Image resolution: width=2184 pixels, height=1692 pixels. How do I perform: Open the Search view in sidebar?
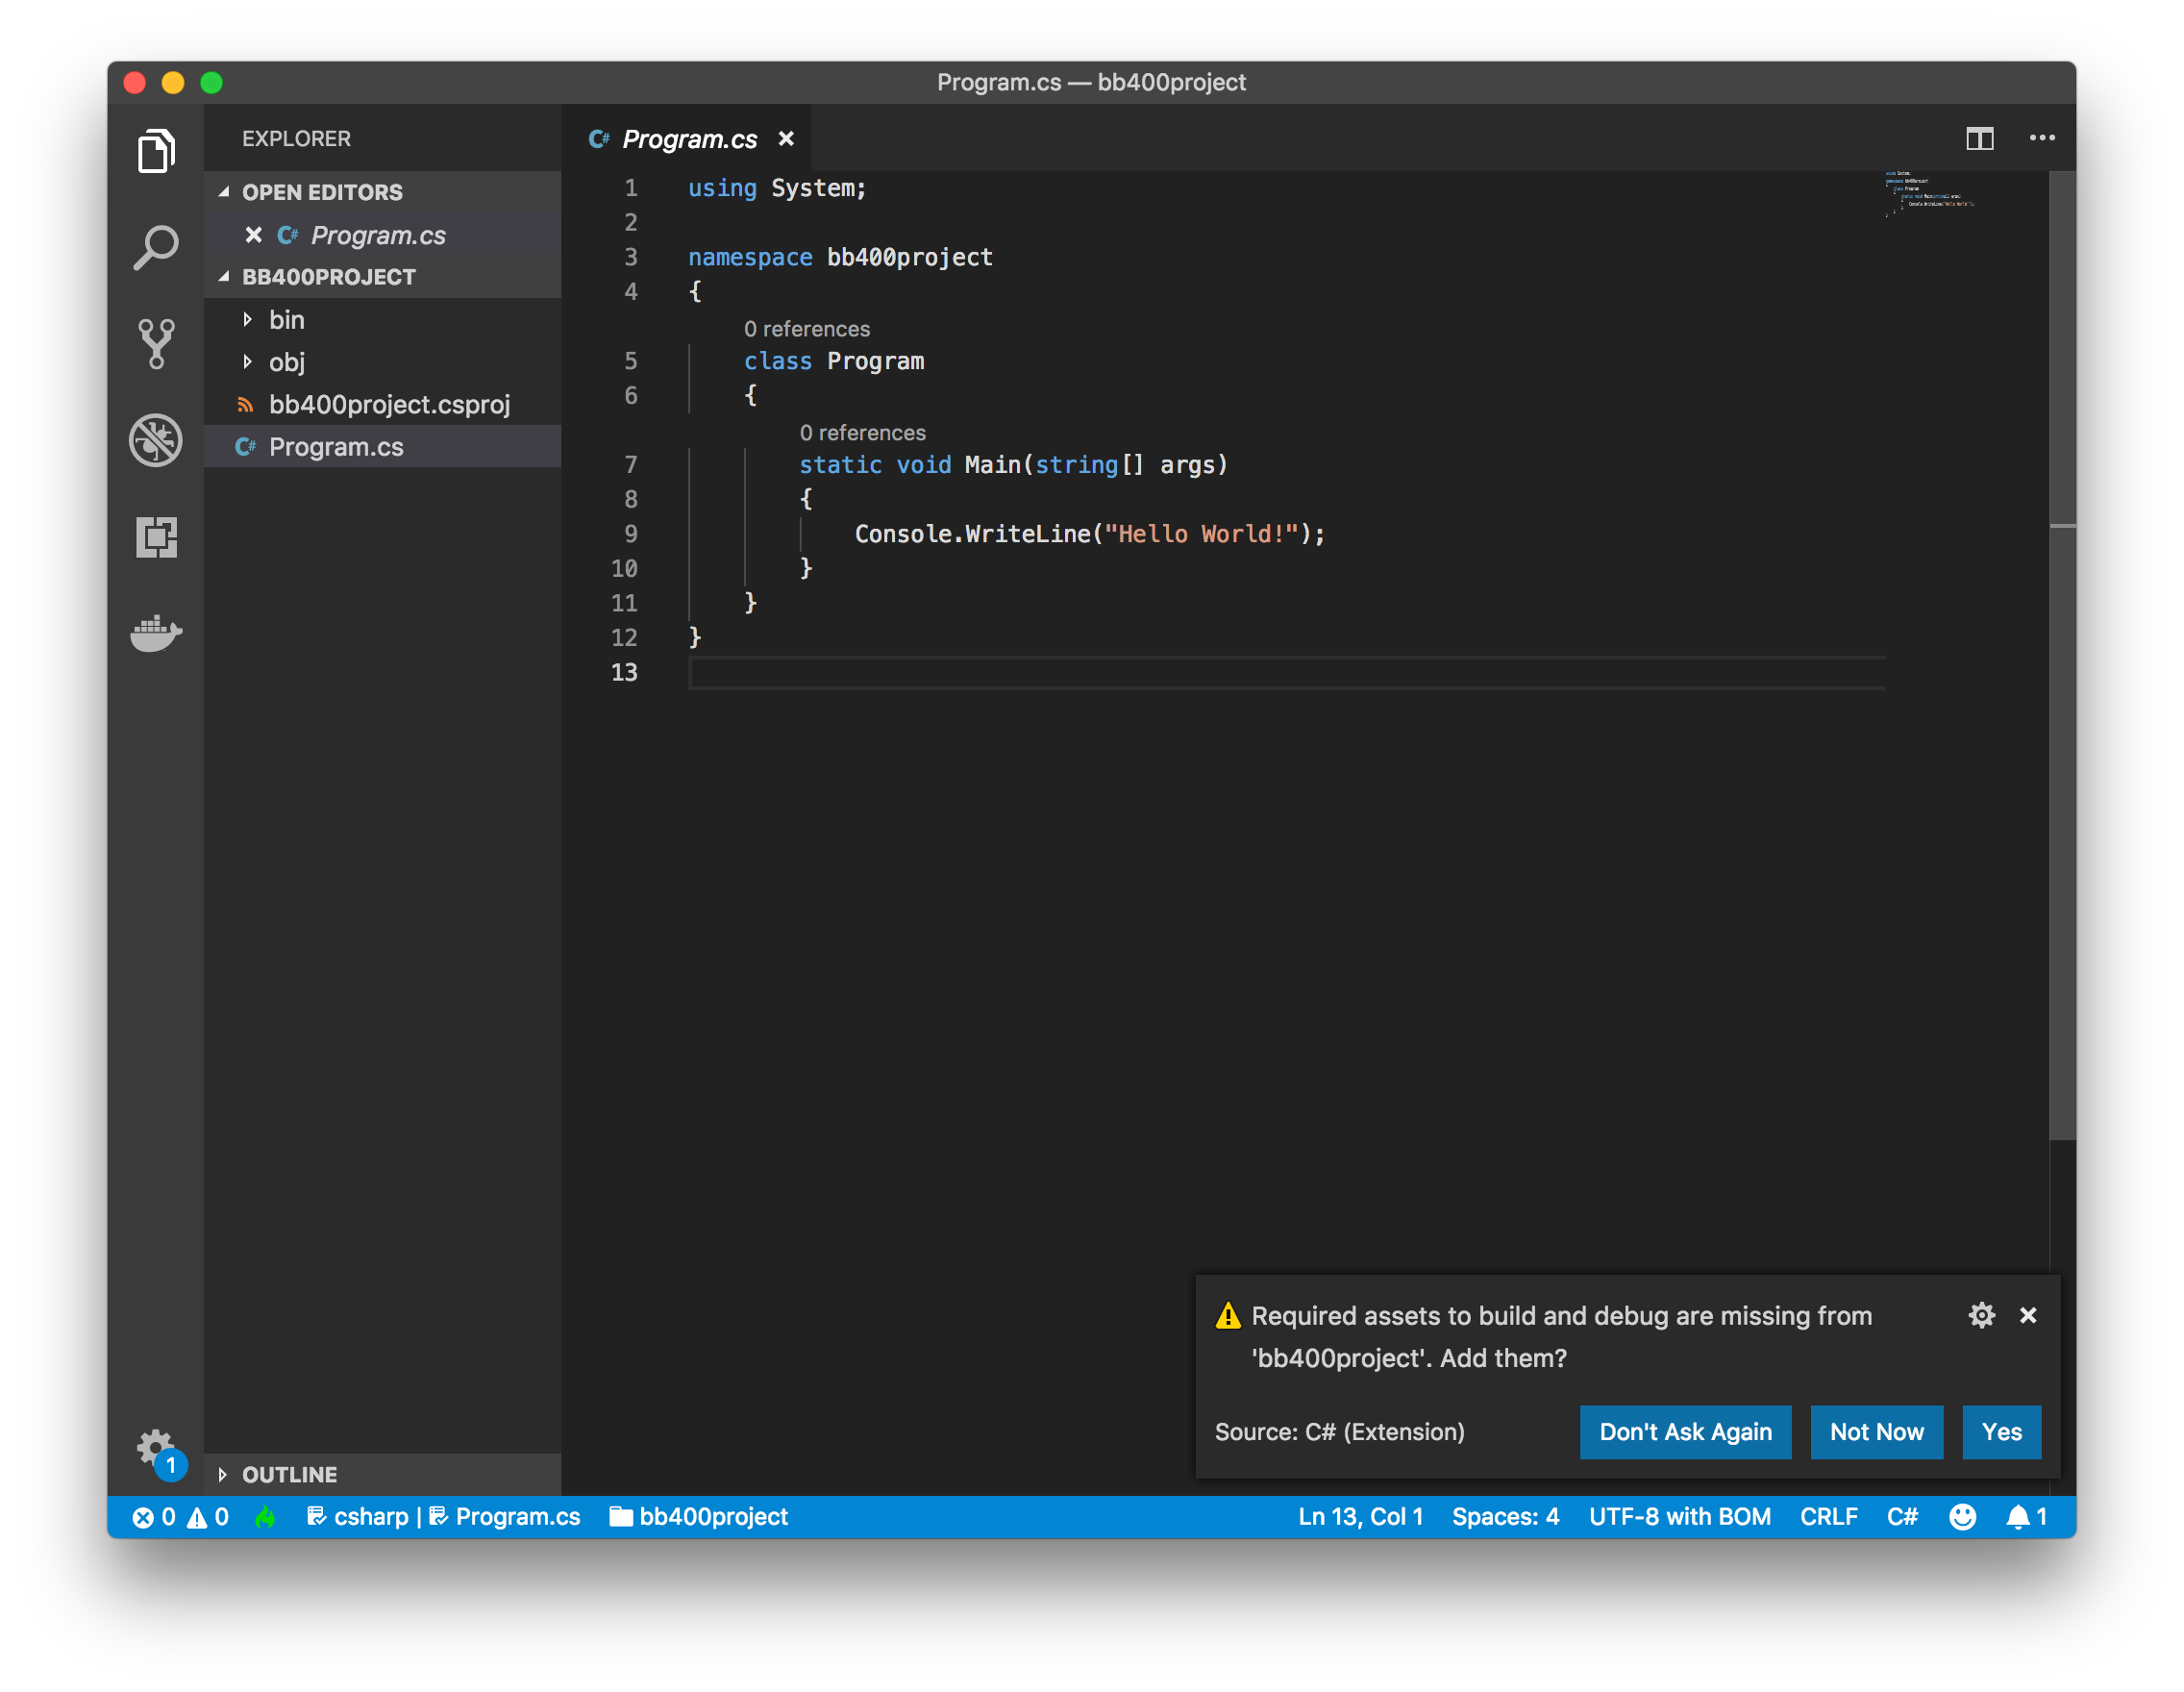(x=156, y=246)
